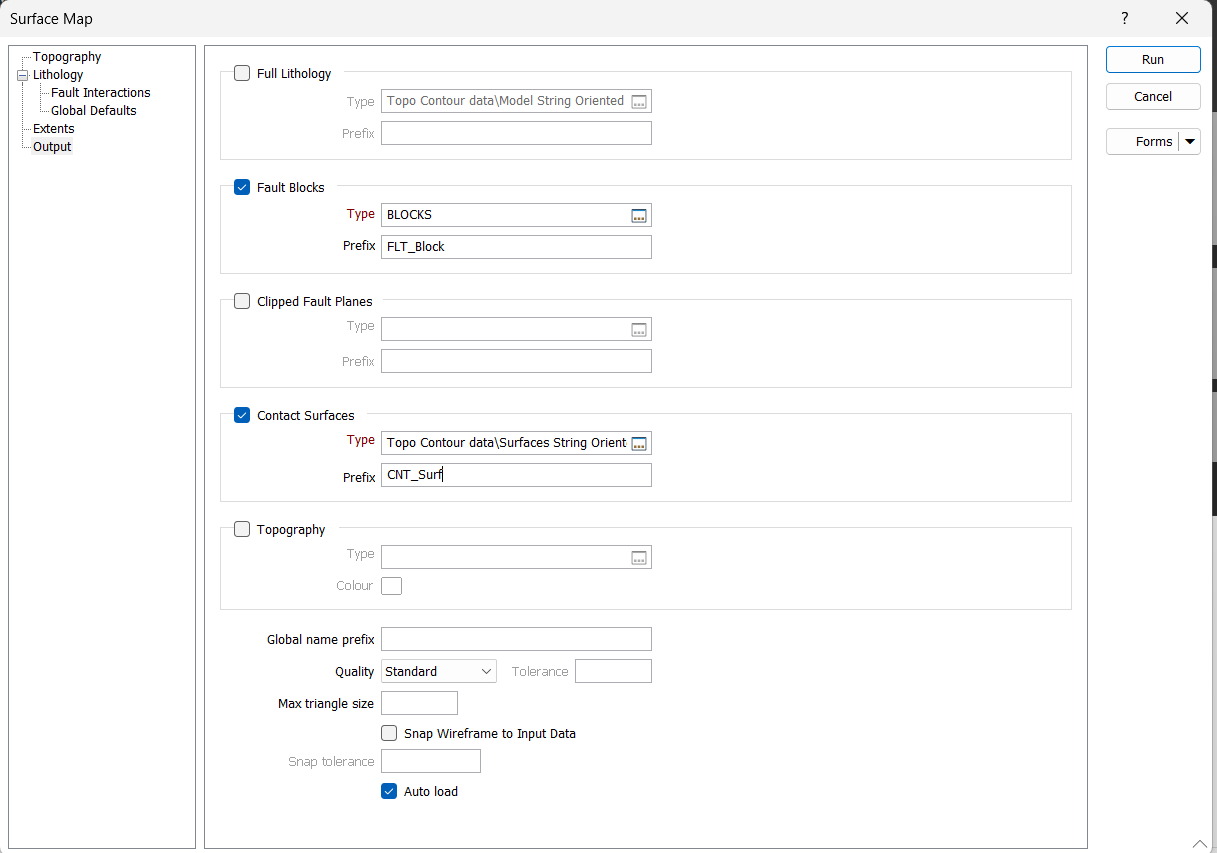Viewport: 1217px width, 853px height.
Task: Enable Snap Wireframe to Input Data
Action: tap(389, 733)
